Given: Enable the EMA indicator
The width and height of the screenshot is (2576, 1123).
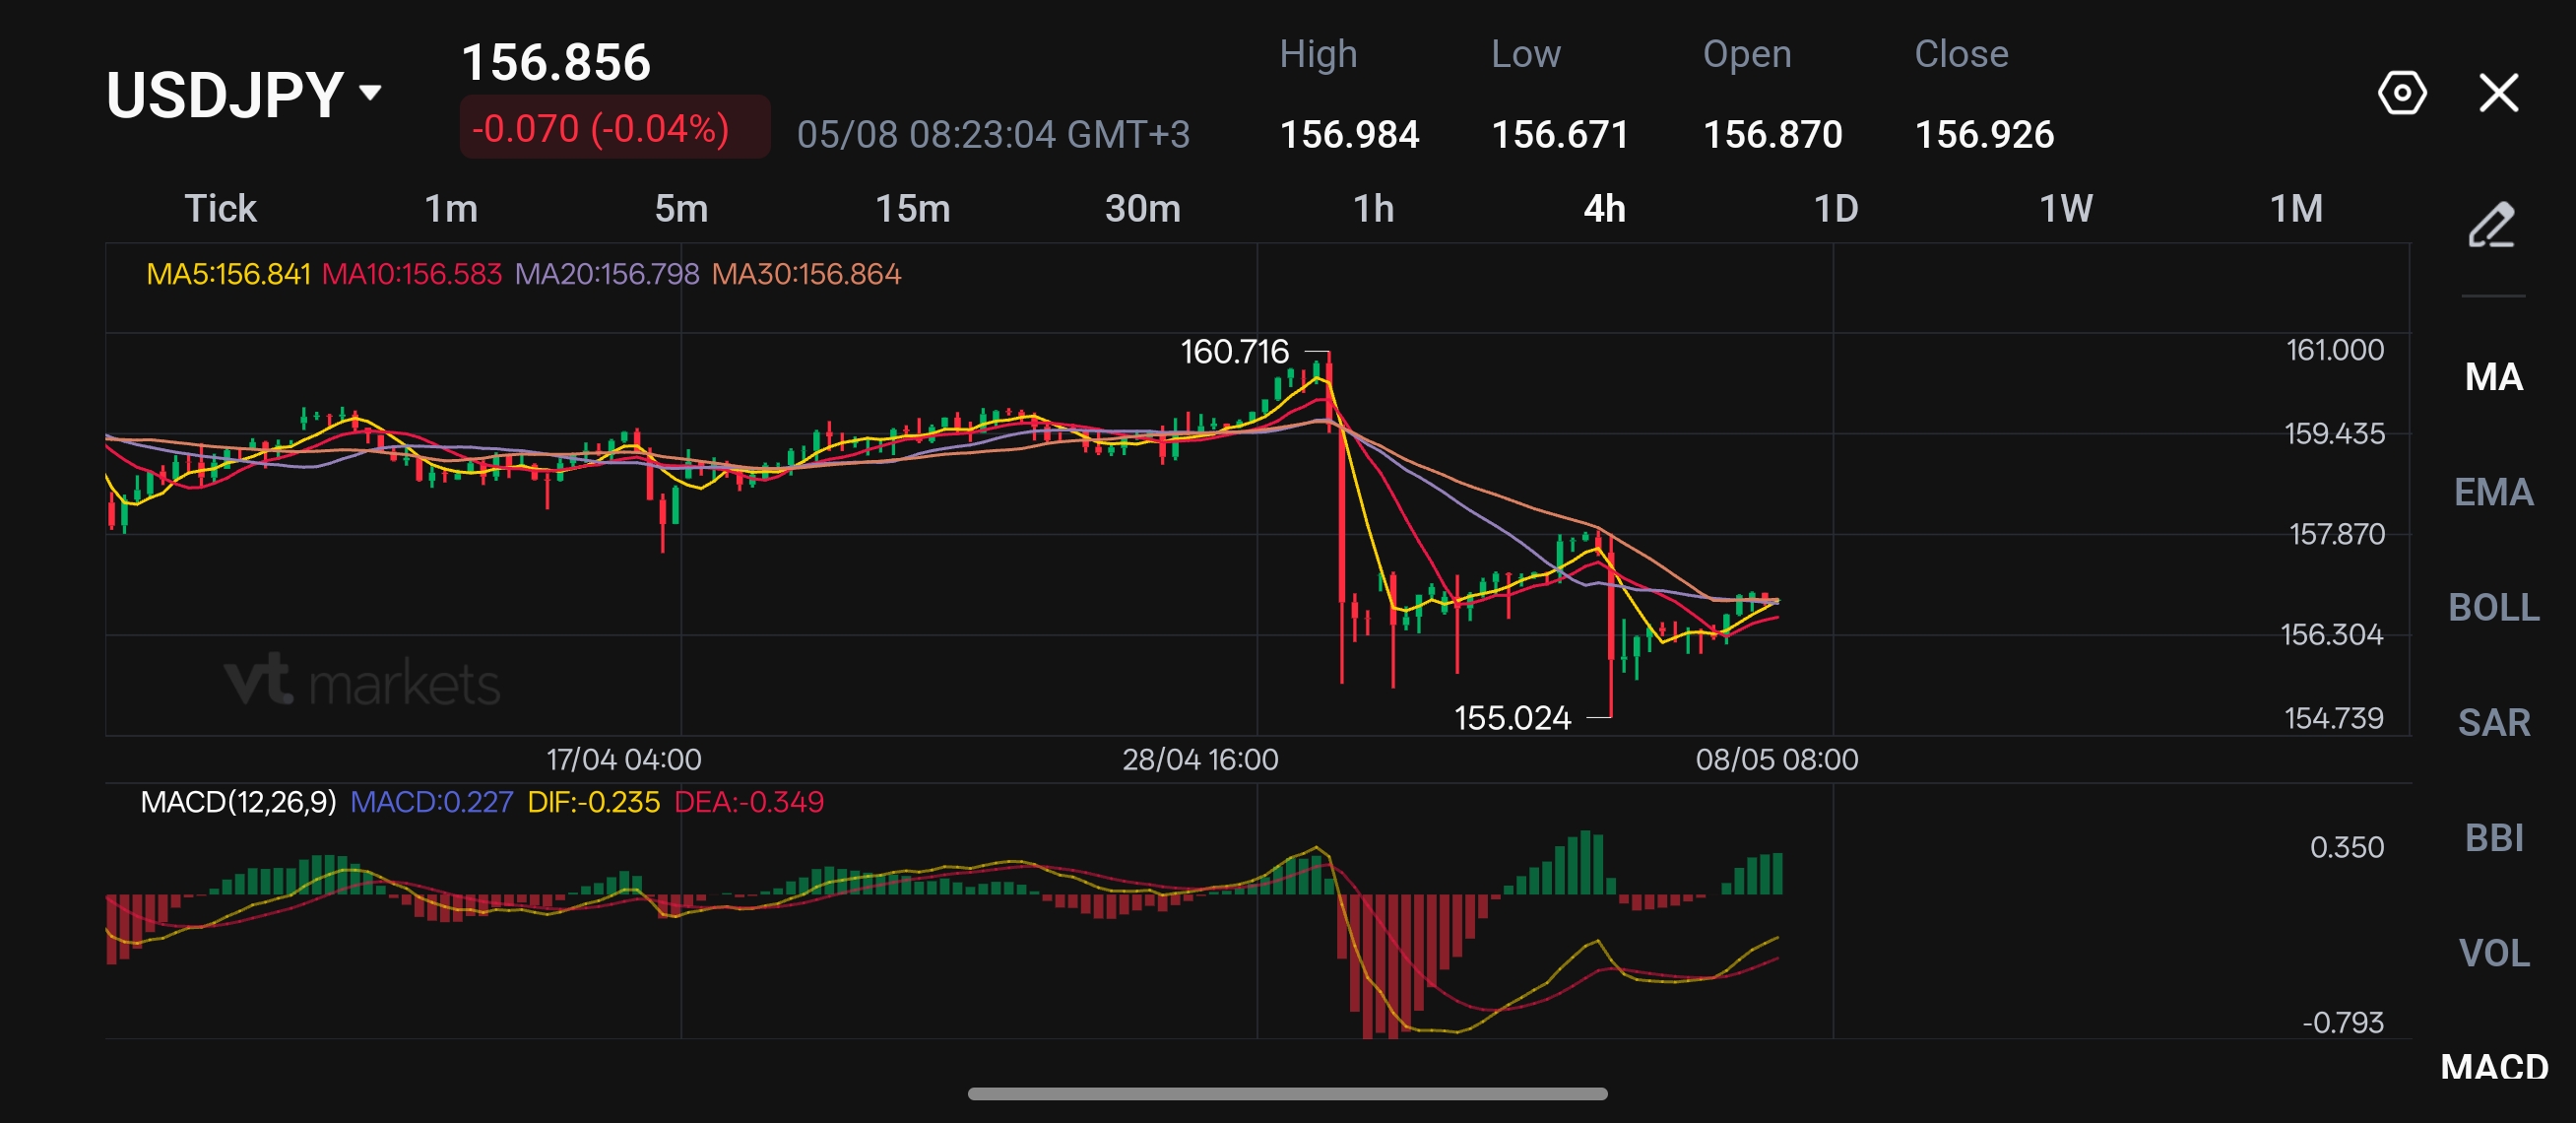Looking at the screenshot, I should [2494, 492].
